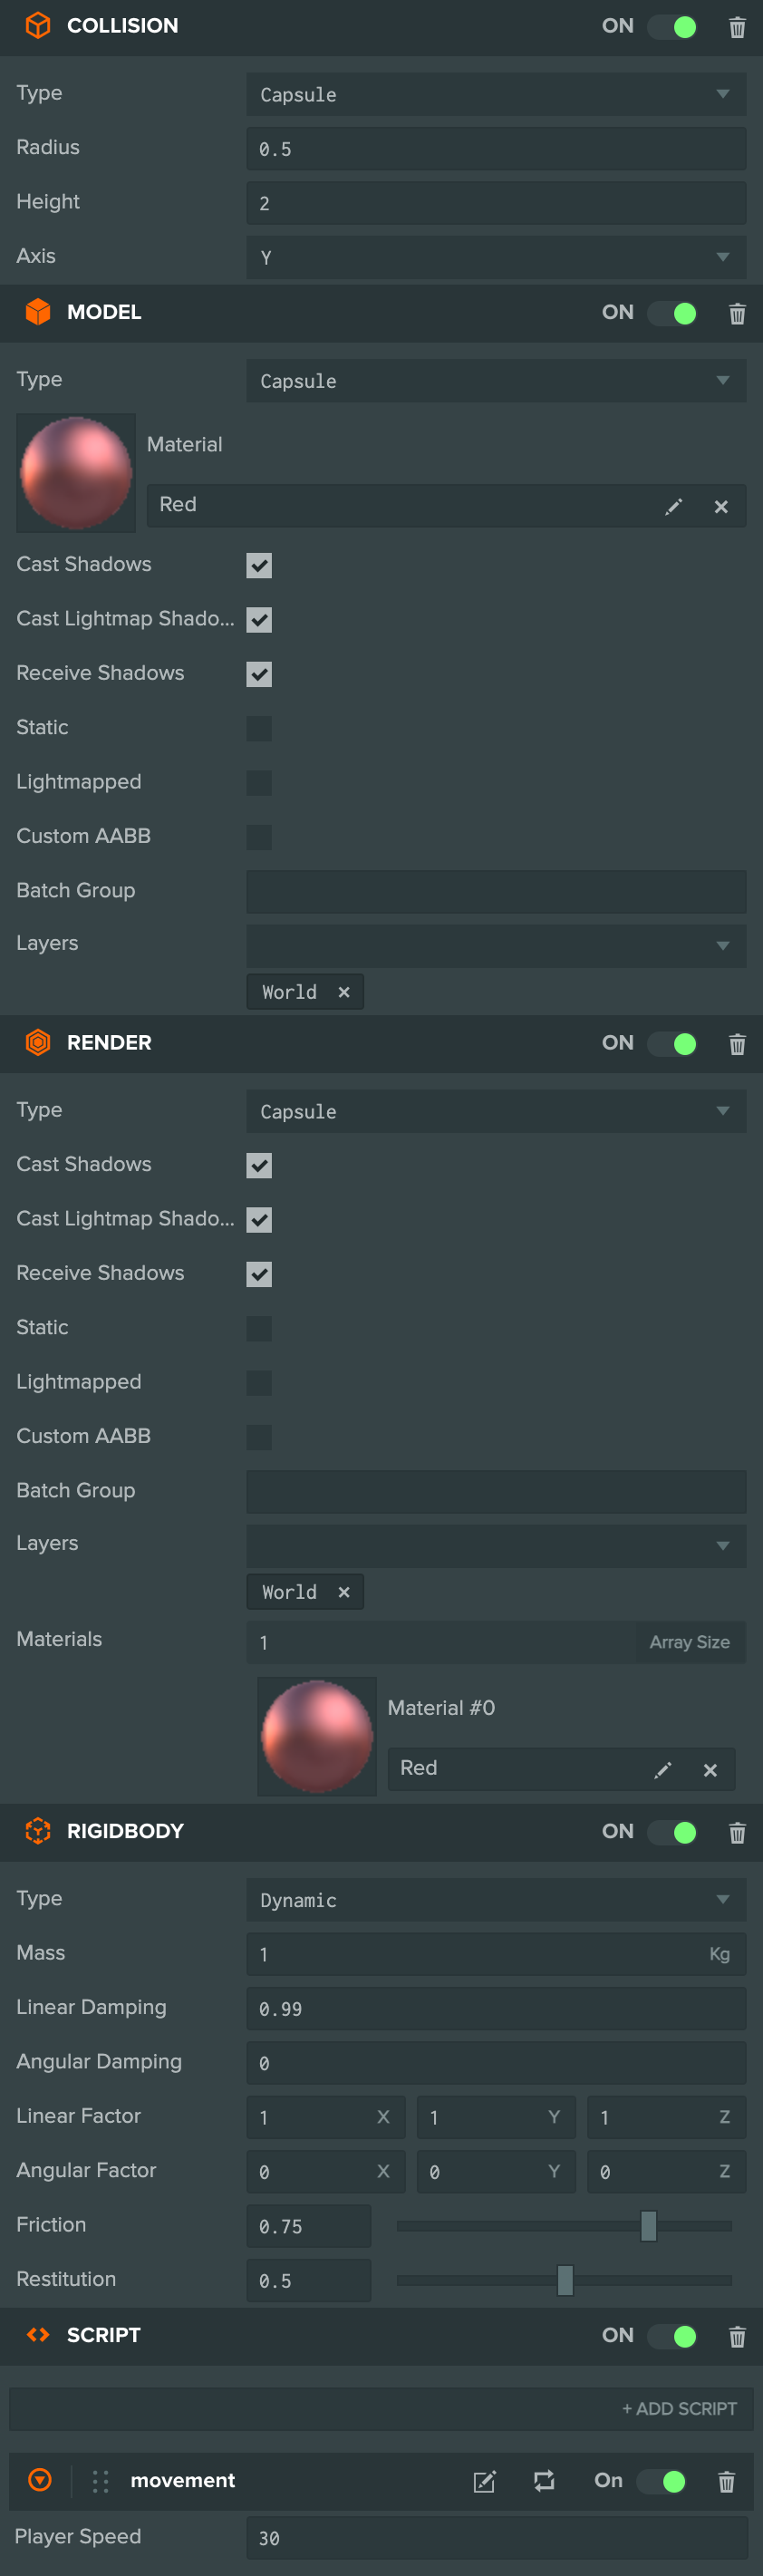763x2576 pixels.
Task: Expand the Axis Y dropdown
Action: click(x=496, y=257)
